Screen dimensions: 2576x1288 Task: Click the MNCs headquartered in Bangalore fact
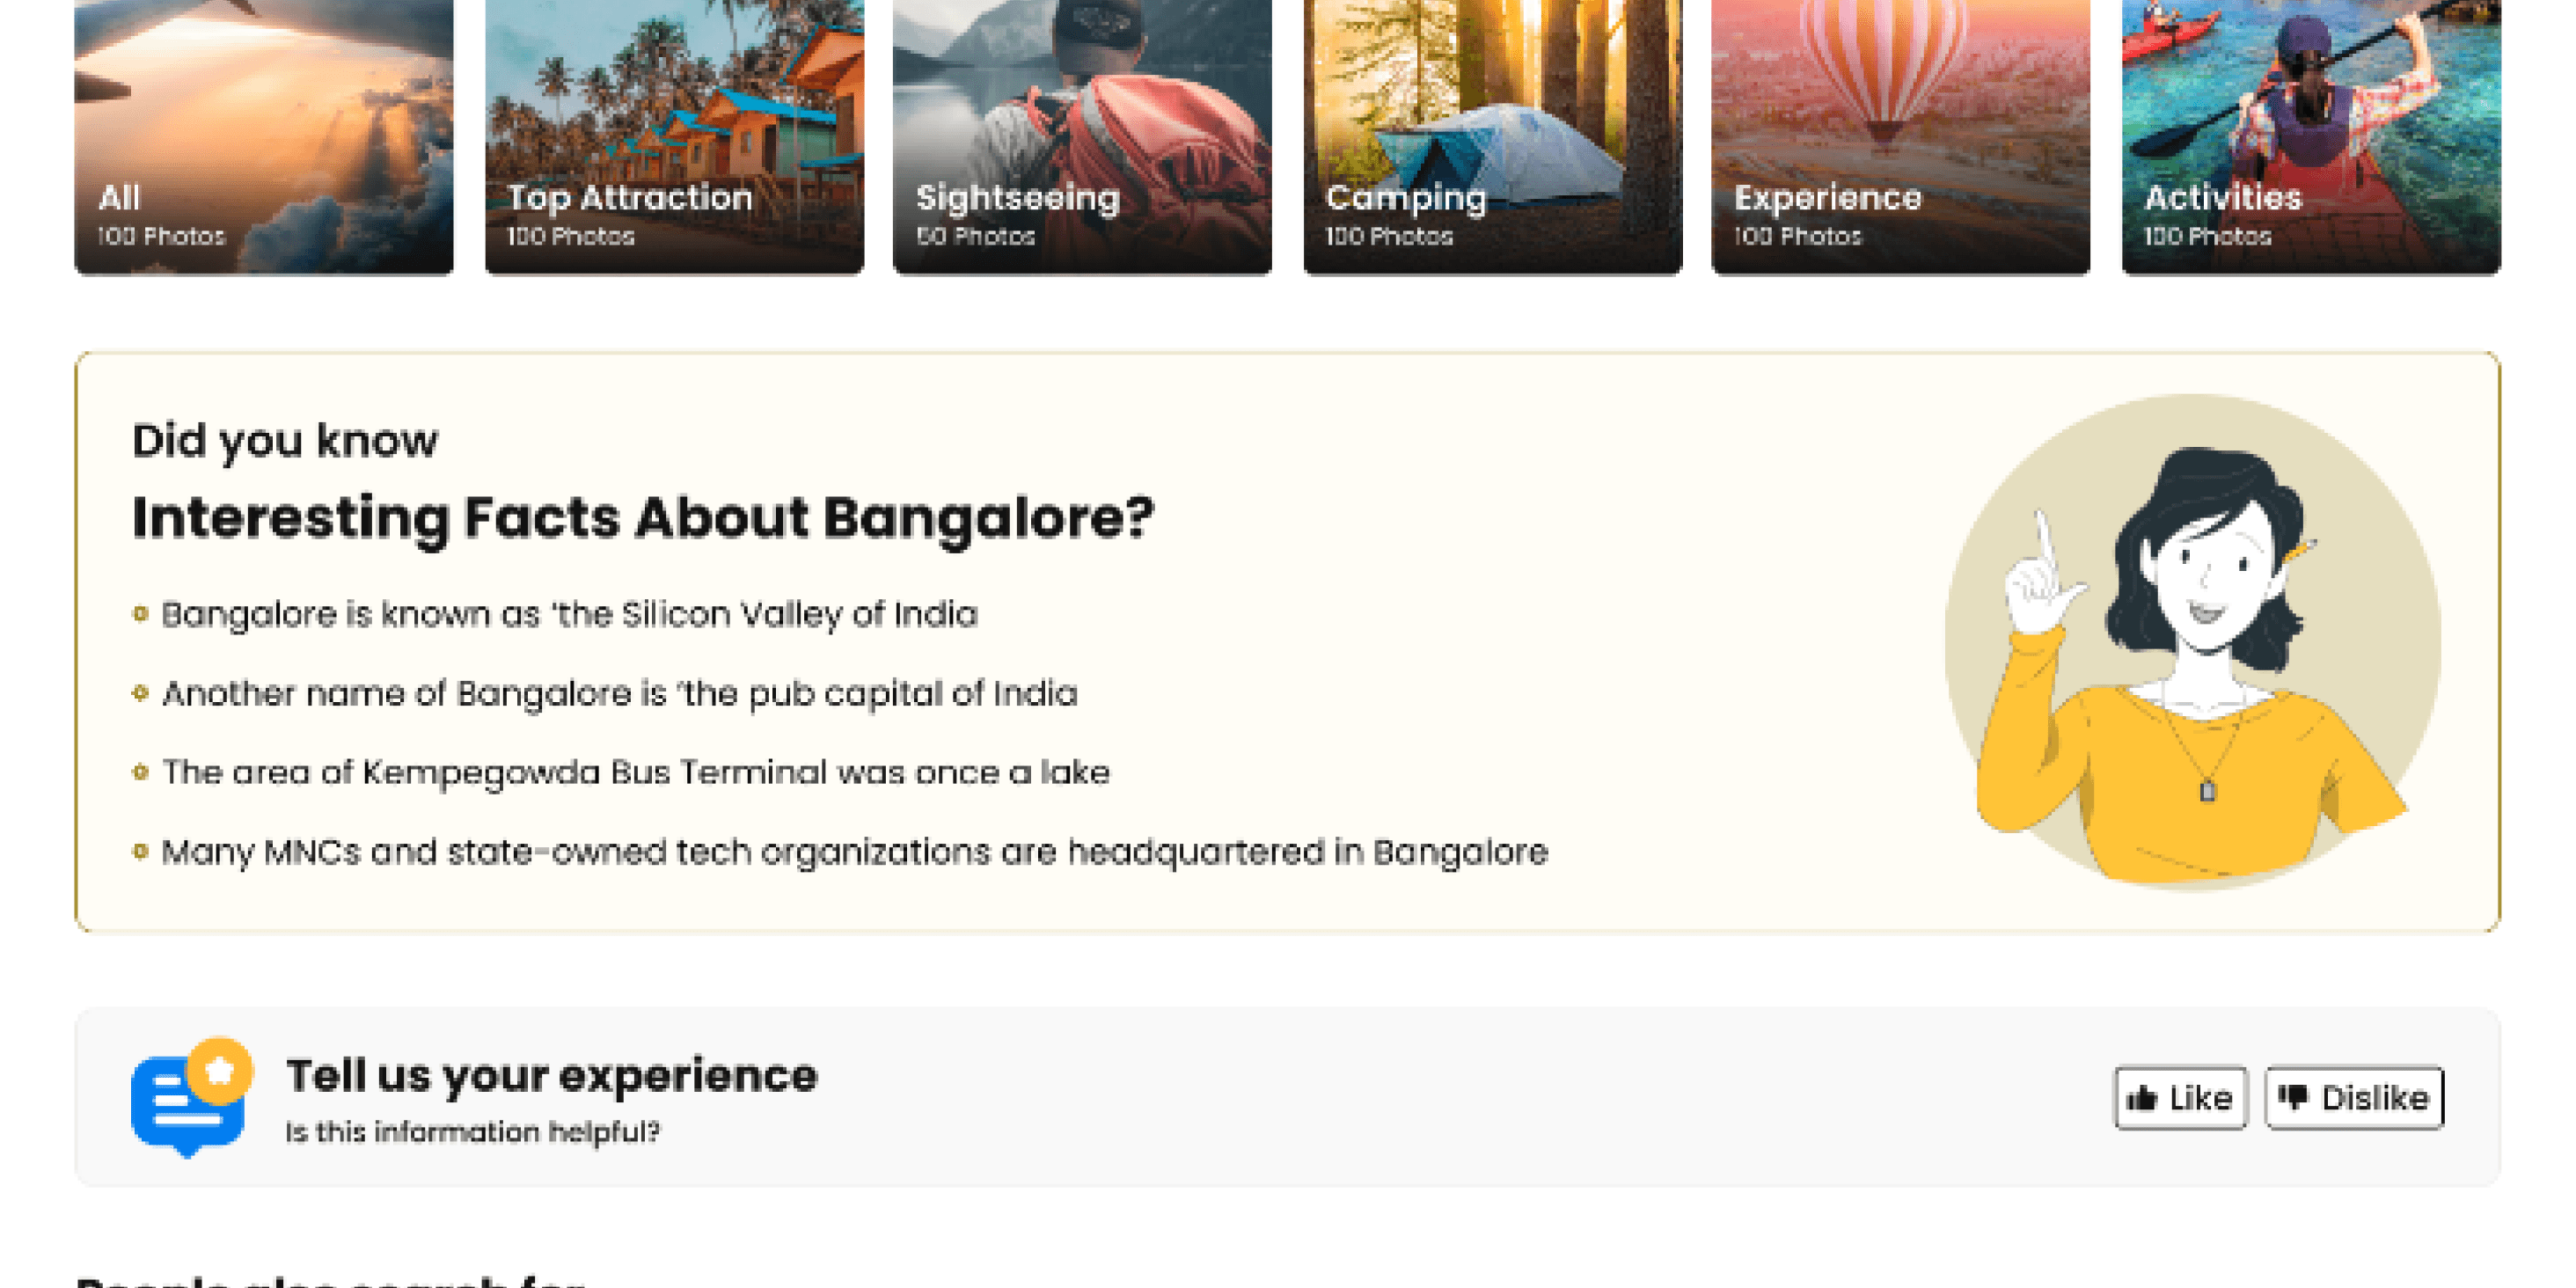click(854, 852)
